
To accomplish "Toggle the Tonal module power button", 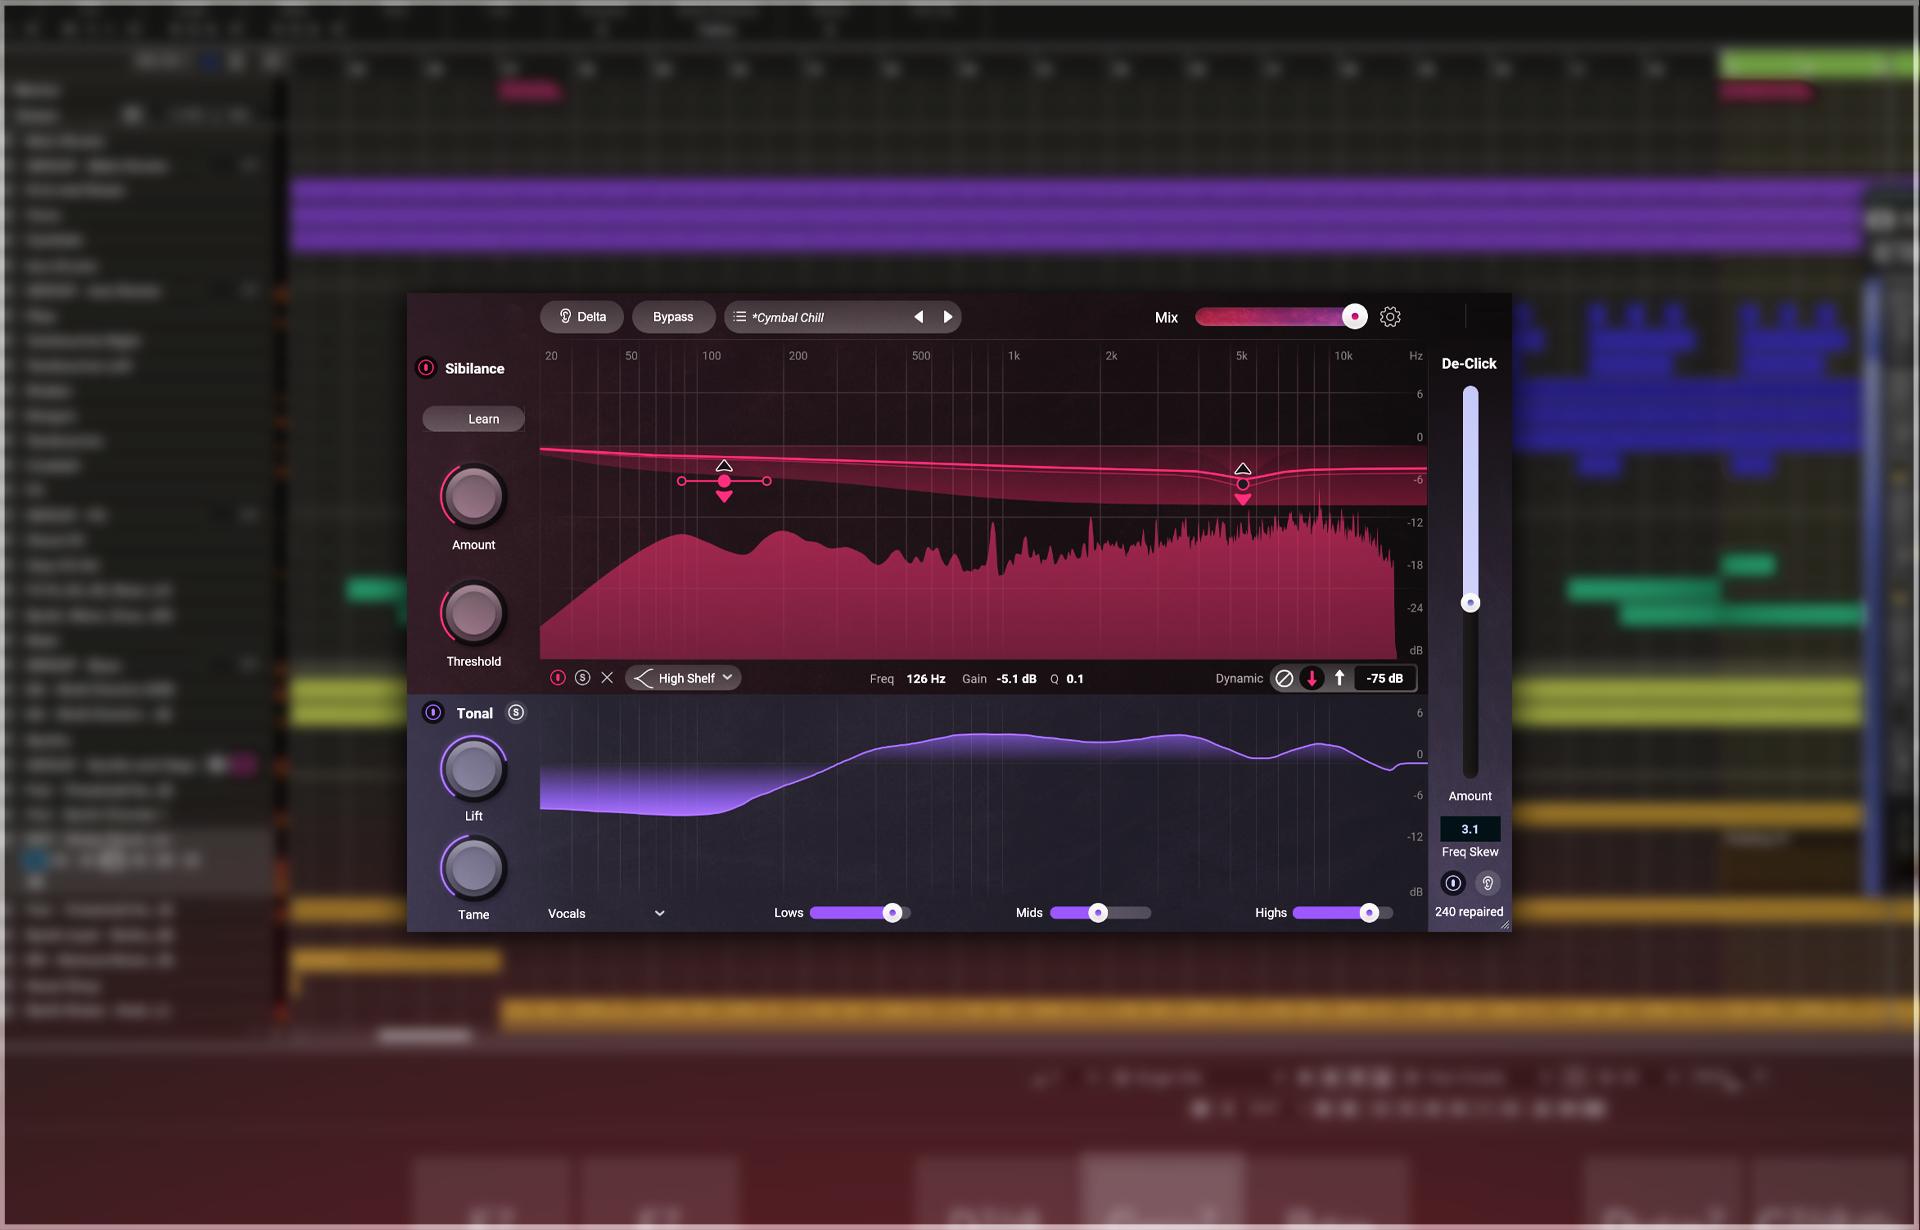I will coord(433,713).
